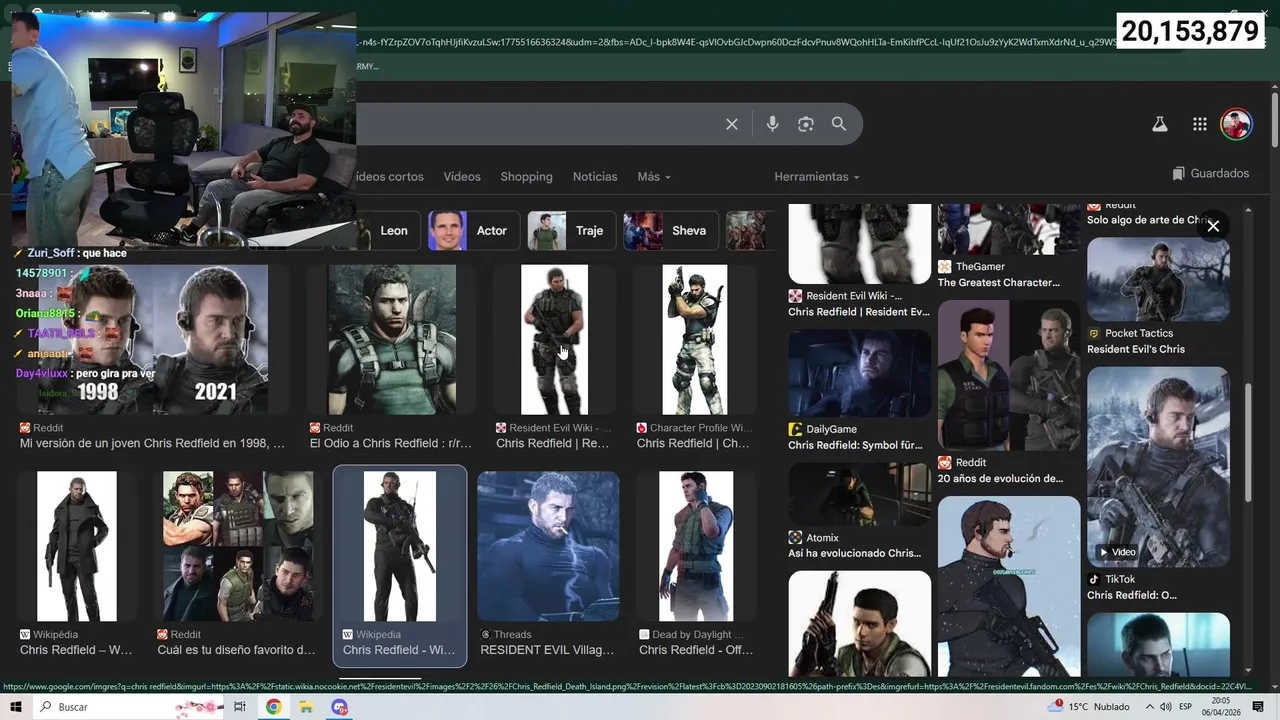The width and height of the screenshot is (1280, 720).
Task: Select the Leon filter chip
Action: click(388, 231)
